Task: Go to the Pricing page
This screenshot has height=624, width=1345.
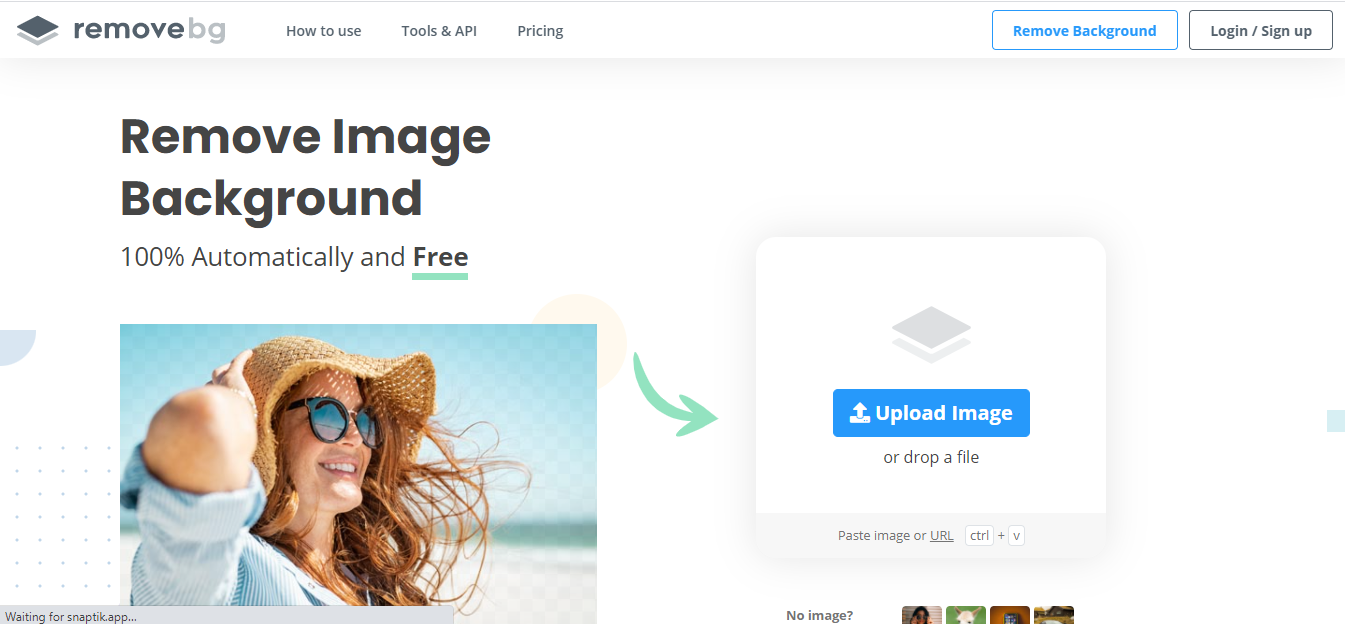Action: click(540, 31)
